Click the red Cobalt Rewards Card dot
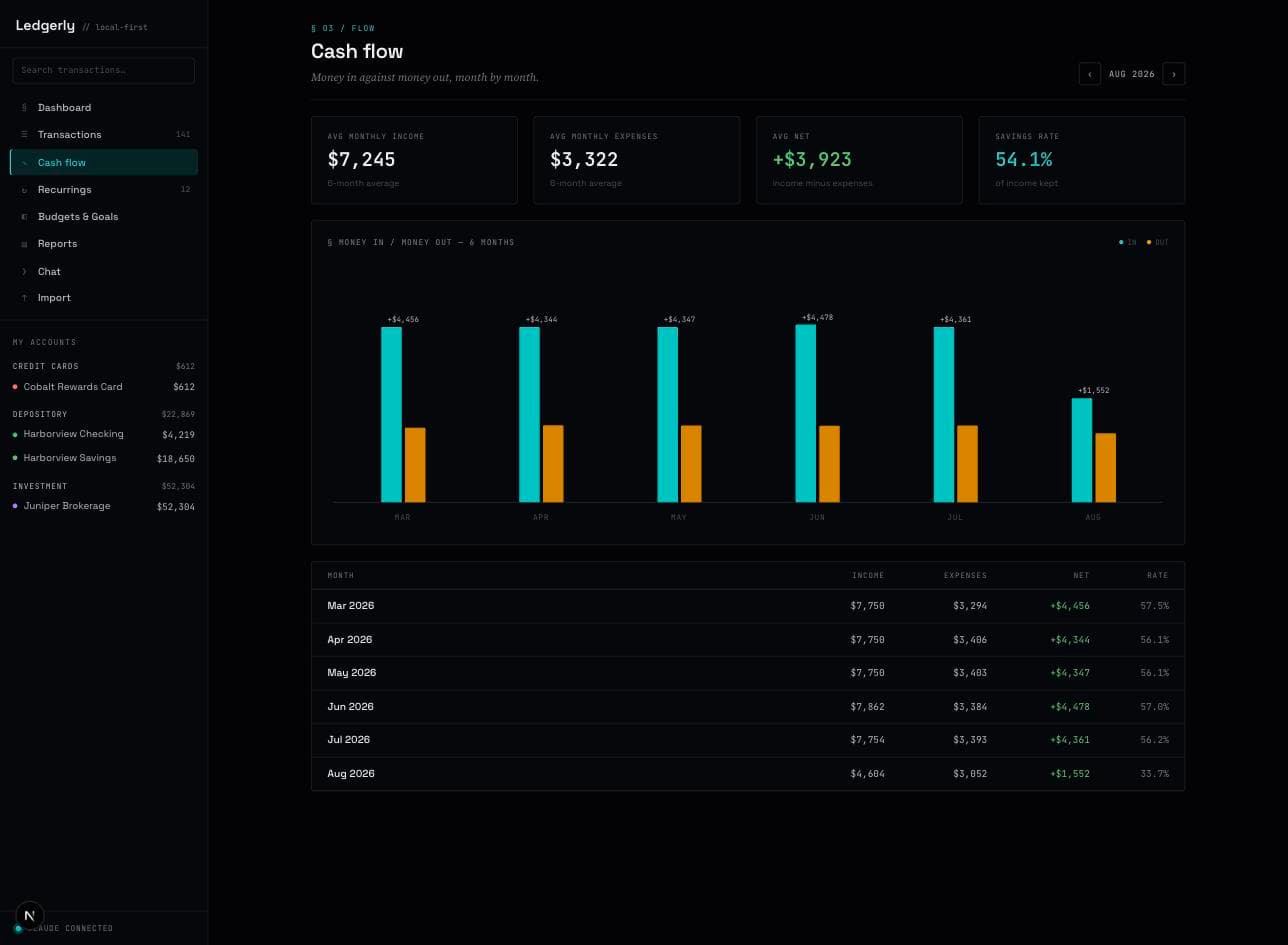 15,387
